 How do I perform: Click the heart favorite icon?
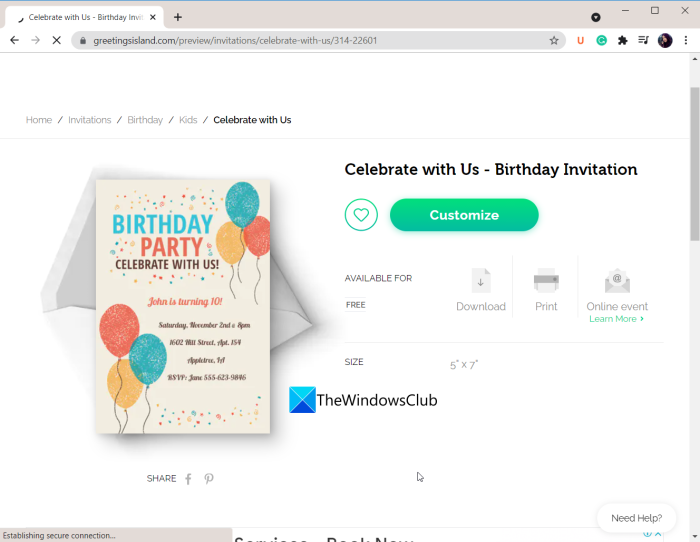coord(361,215)
